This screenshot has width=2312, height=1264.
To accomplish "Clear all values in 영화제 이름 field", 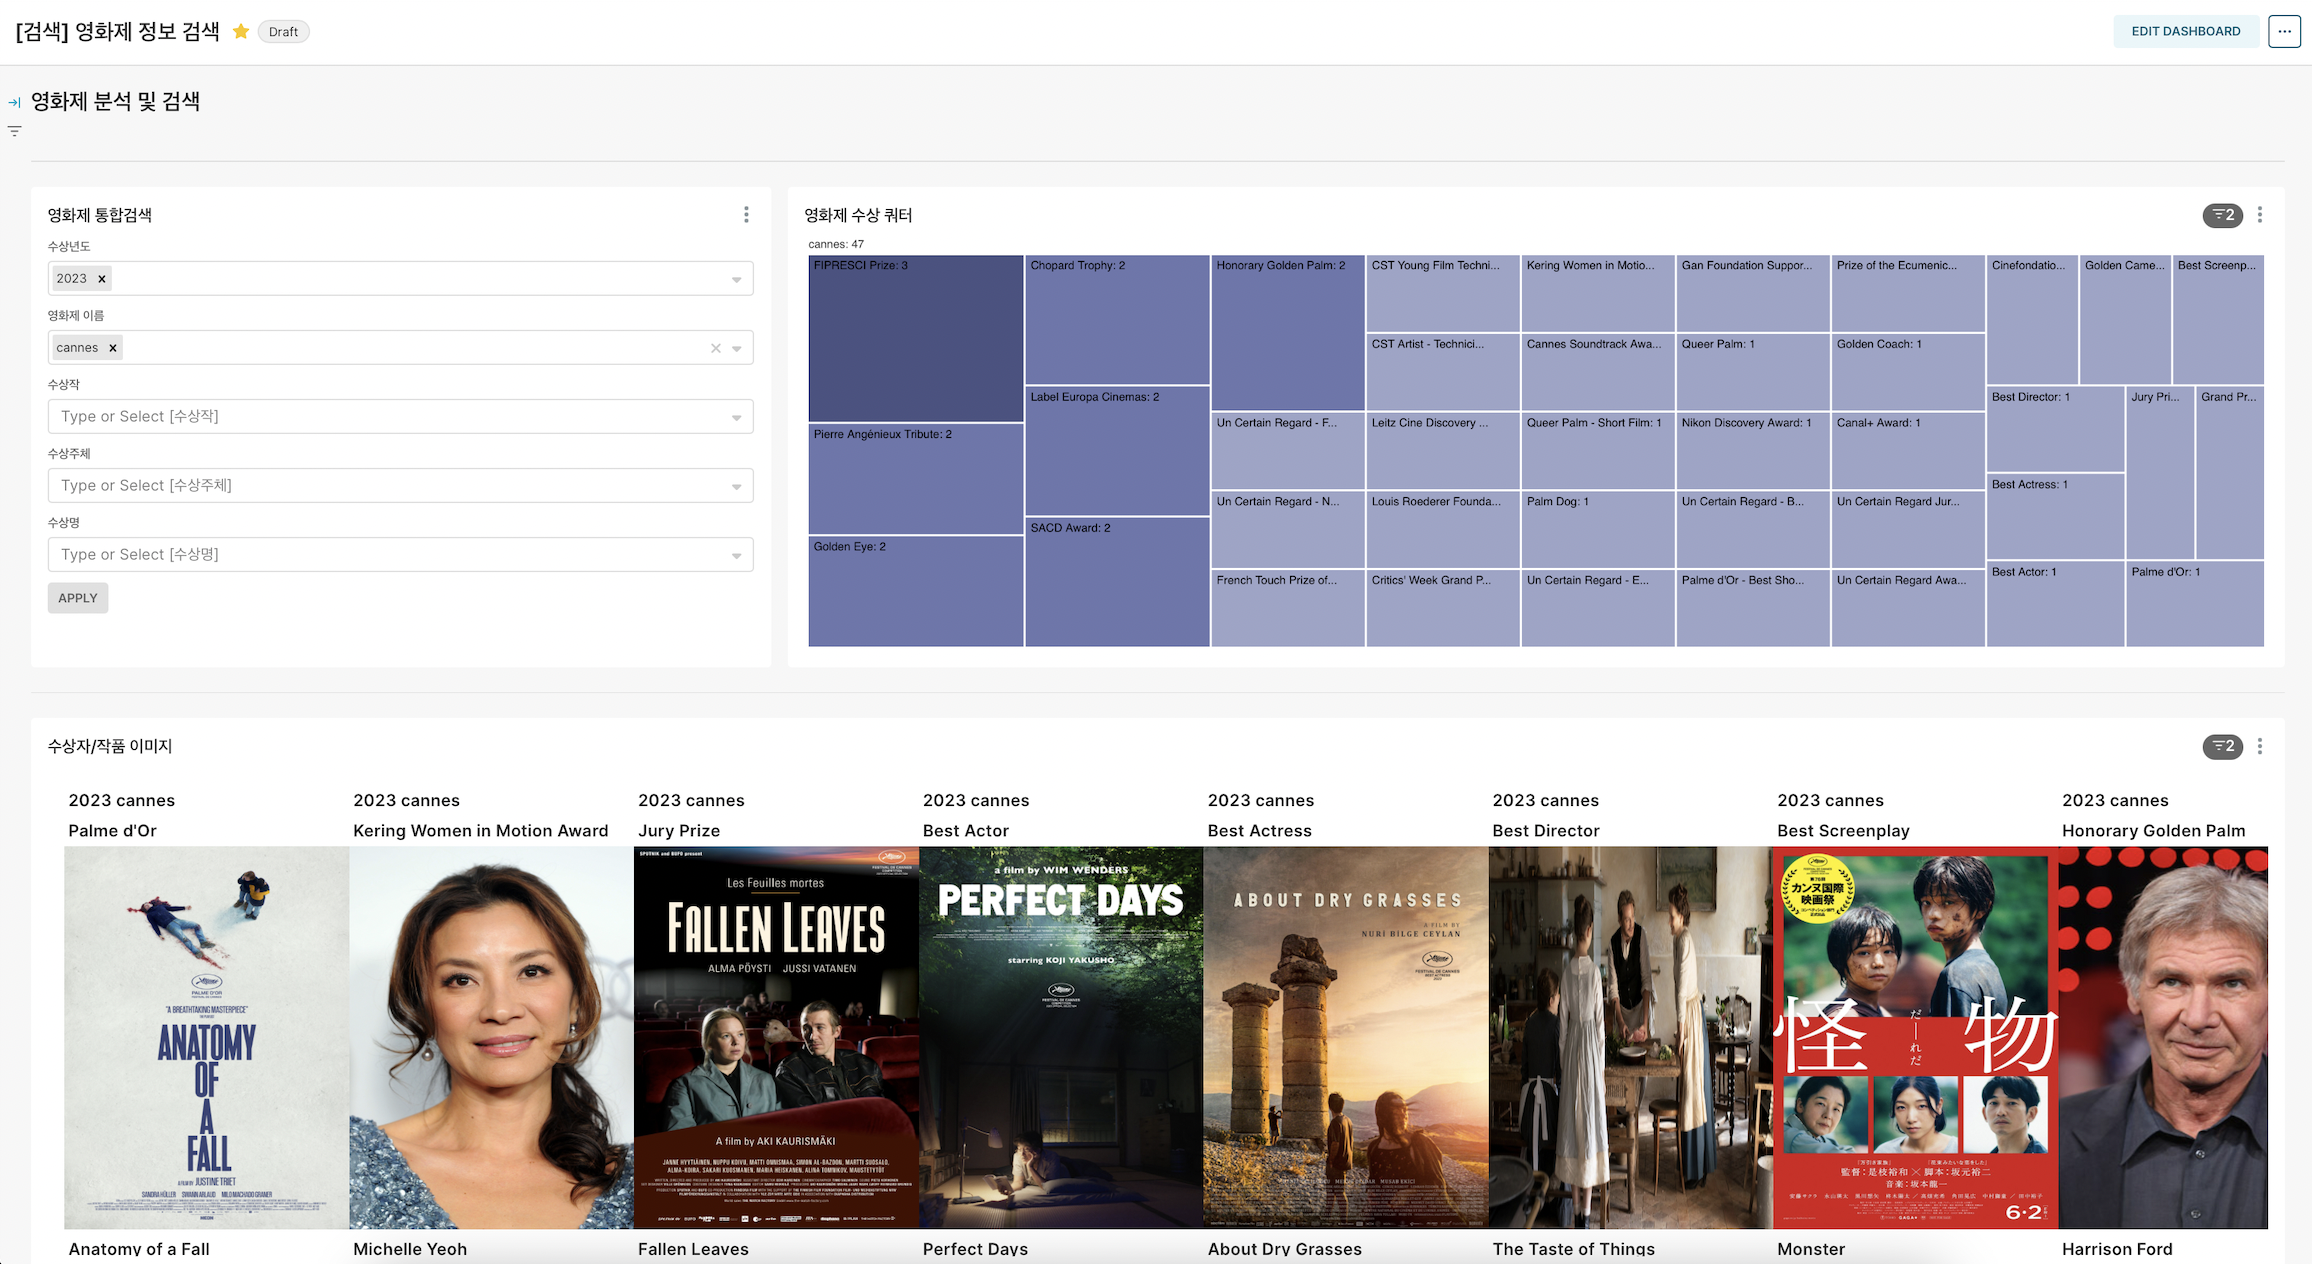I will pyautogui.click(x=716, y=348).
